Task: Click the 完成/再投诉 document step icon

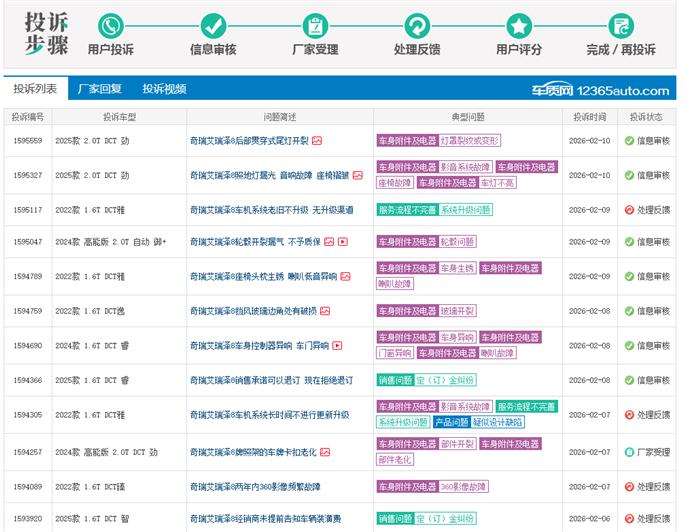Action: point(620,25)
